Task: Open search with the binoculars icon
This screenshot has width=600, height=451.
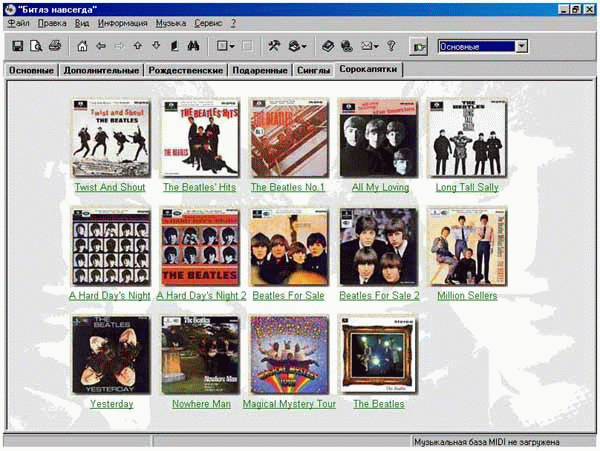Action: click(193, 46)
